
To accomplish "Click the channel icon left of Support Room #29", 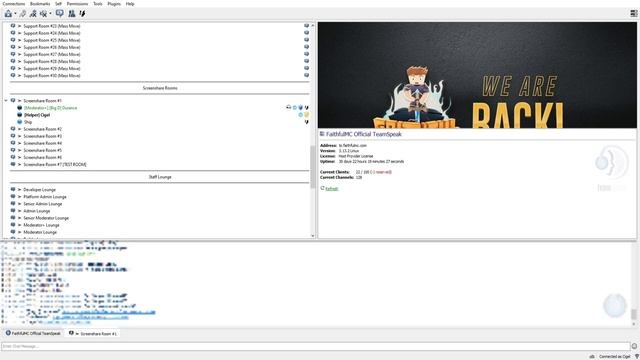I will (13, 68).
